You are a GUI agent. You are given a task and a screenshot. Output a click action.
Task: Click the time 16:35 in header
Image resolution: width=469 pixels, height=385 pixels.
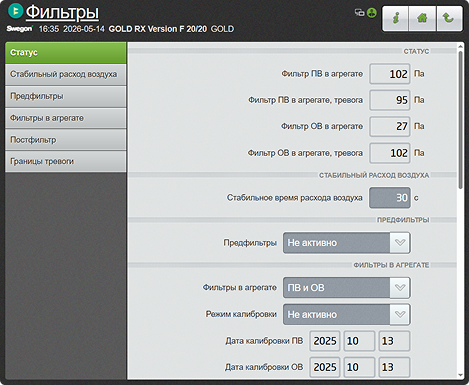coord(49,29)
